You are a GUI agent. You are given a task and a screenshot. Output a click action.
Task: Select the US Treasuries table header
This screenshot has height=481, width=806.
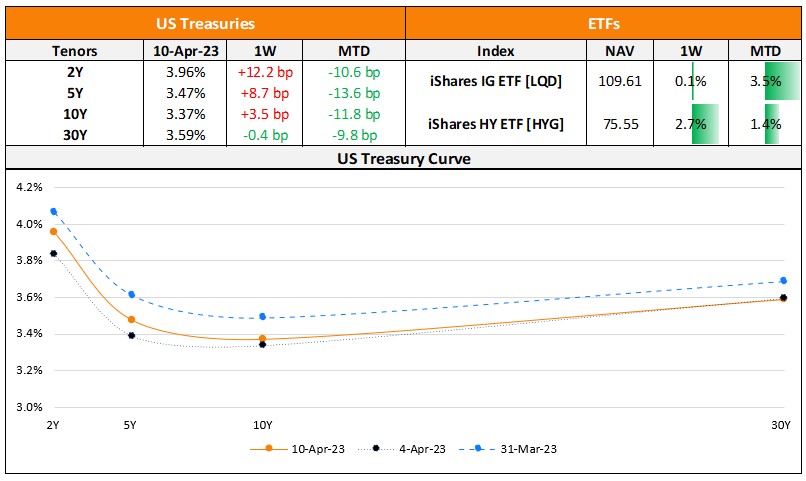[205, 22]
